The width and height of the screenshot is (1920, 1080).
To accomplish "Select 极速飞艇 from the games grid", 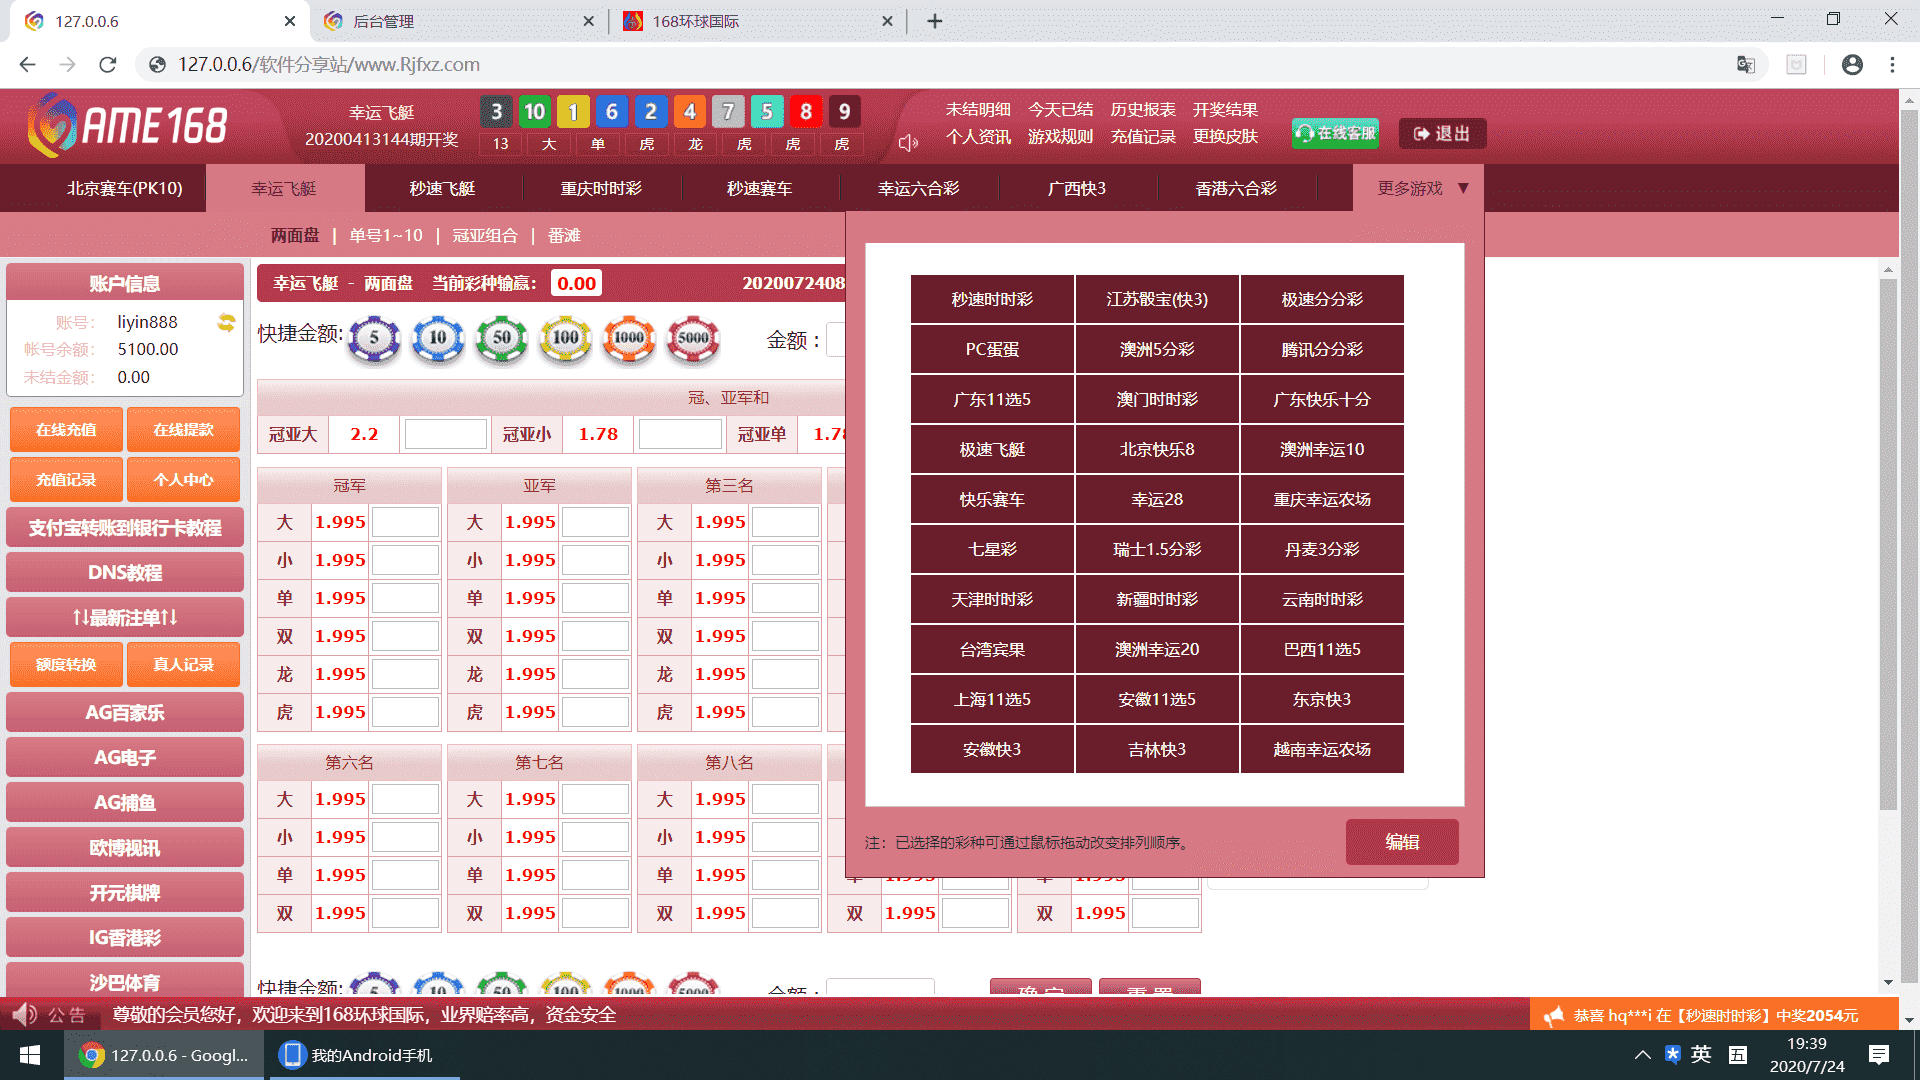I will point(992,449).
